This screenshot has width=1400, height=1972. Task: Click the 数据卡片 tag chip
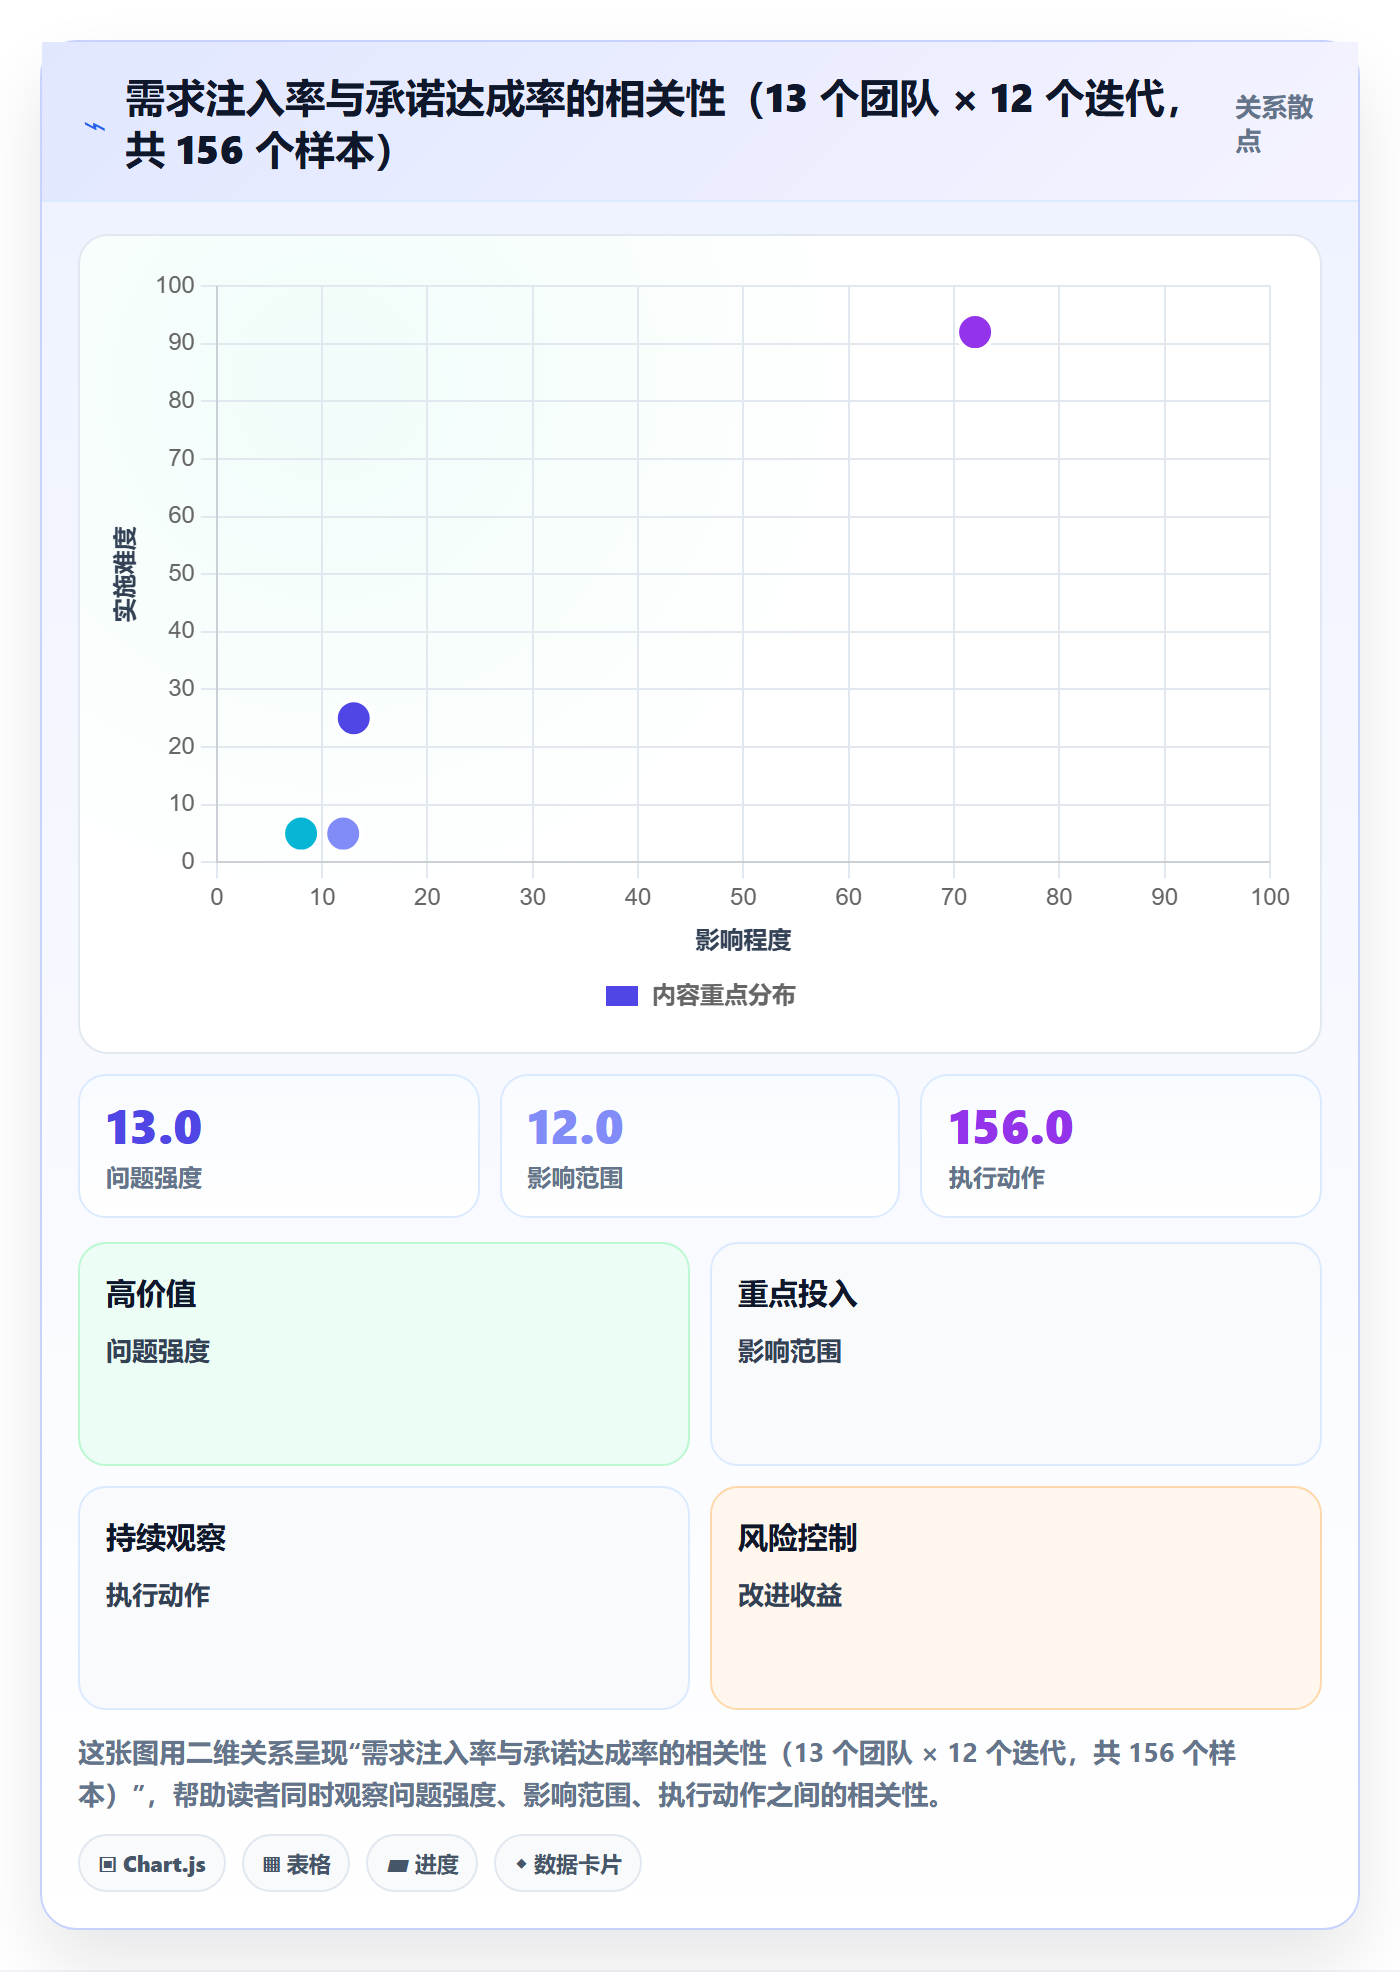point(568,1864)
